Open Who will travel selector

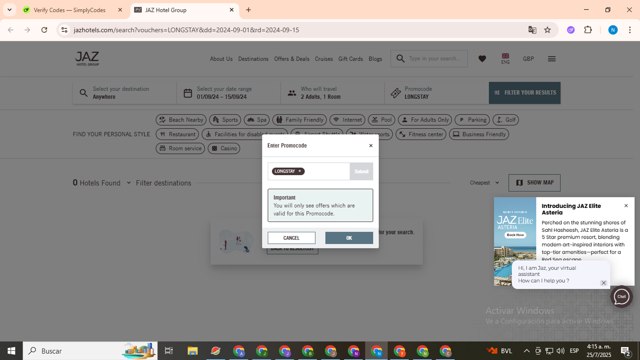pyautogui.click(x=333, y=93)
